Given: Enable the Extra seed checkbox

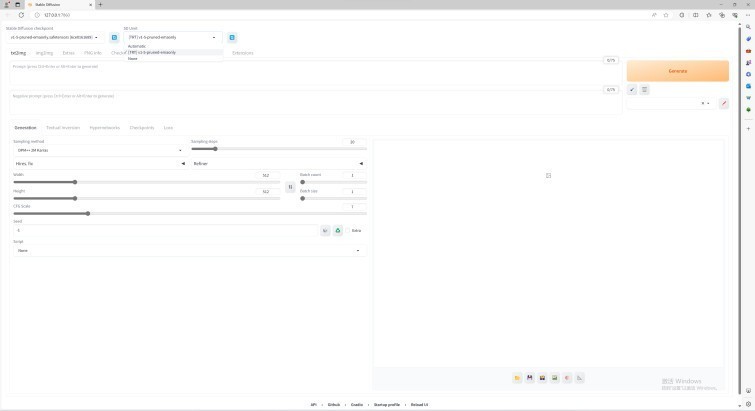Looking at the screenshot, I should point(348,231).
